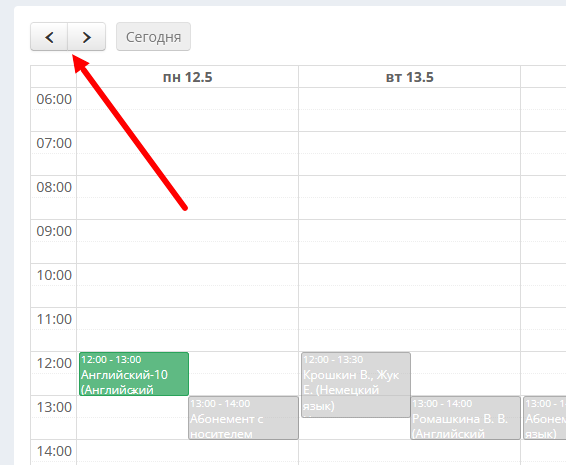Viewport: 566px width, 465px height.
Task: Click the 14:00 slot on Monday
Action: (x=187, y=451)
